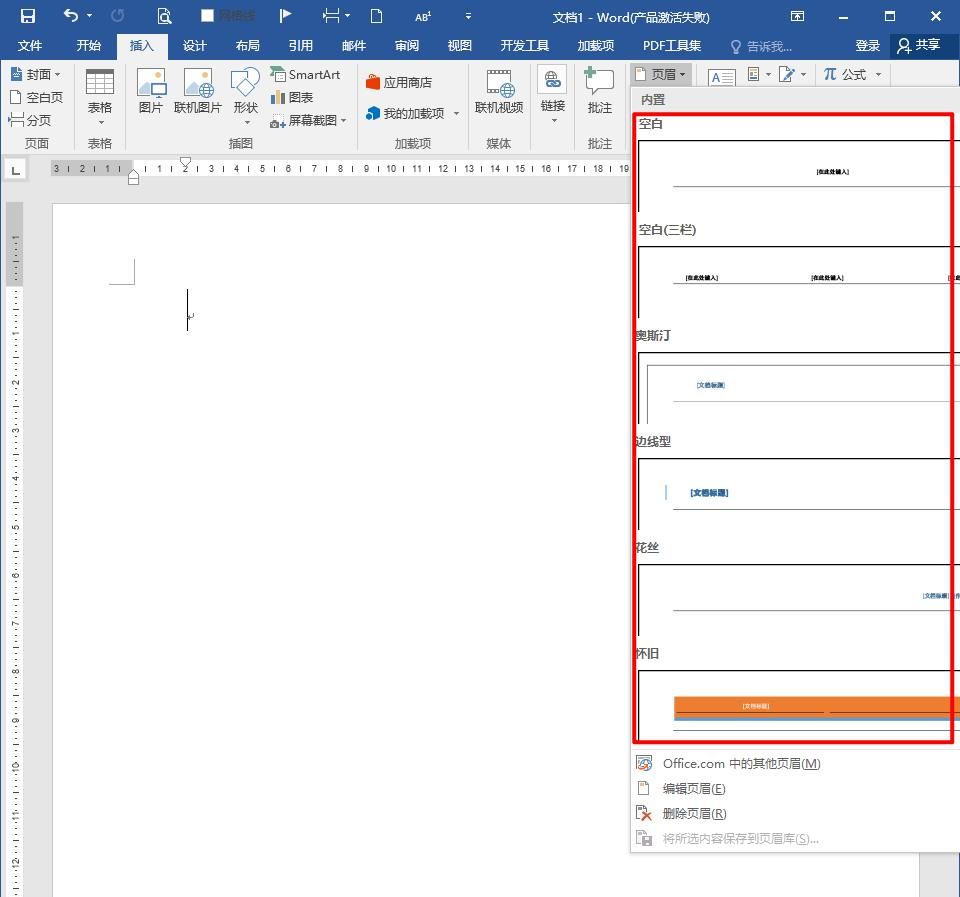Image resolution: width=960 pixels, height=897 pixels.
Task: Click the 登录 sign-in button
Action: coord(867,46)
